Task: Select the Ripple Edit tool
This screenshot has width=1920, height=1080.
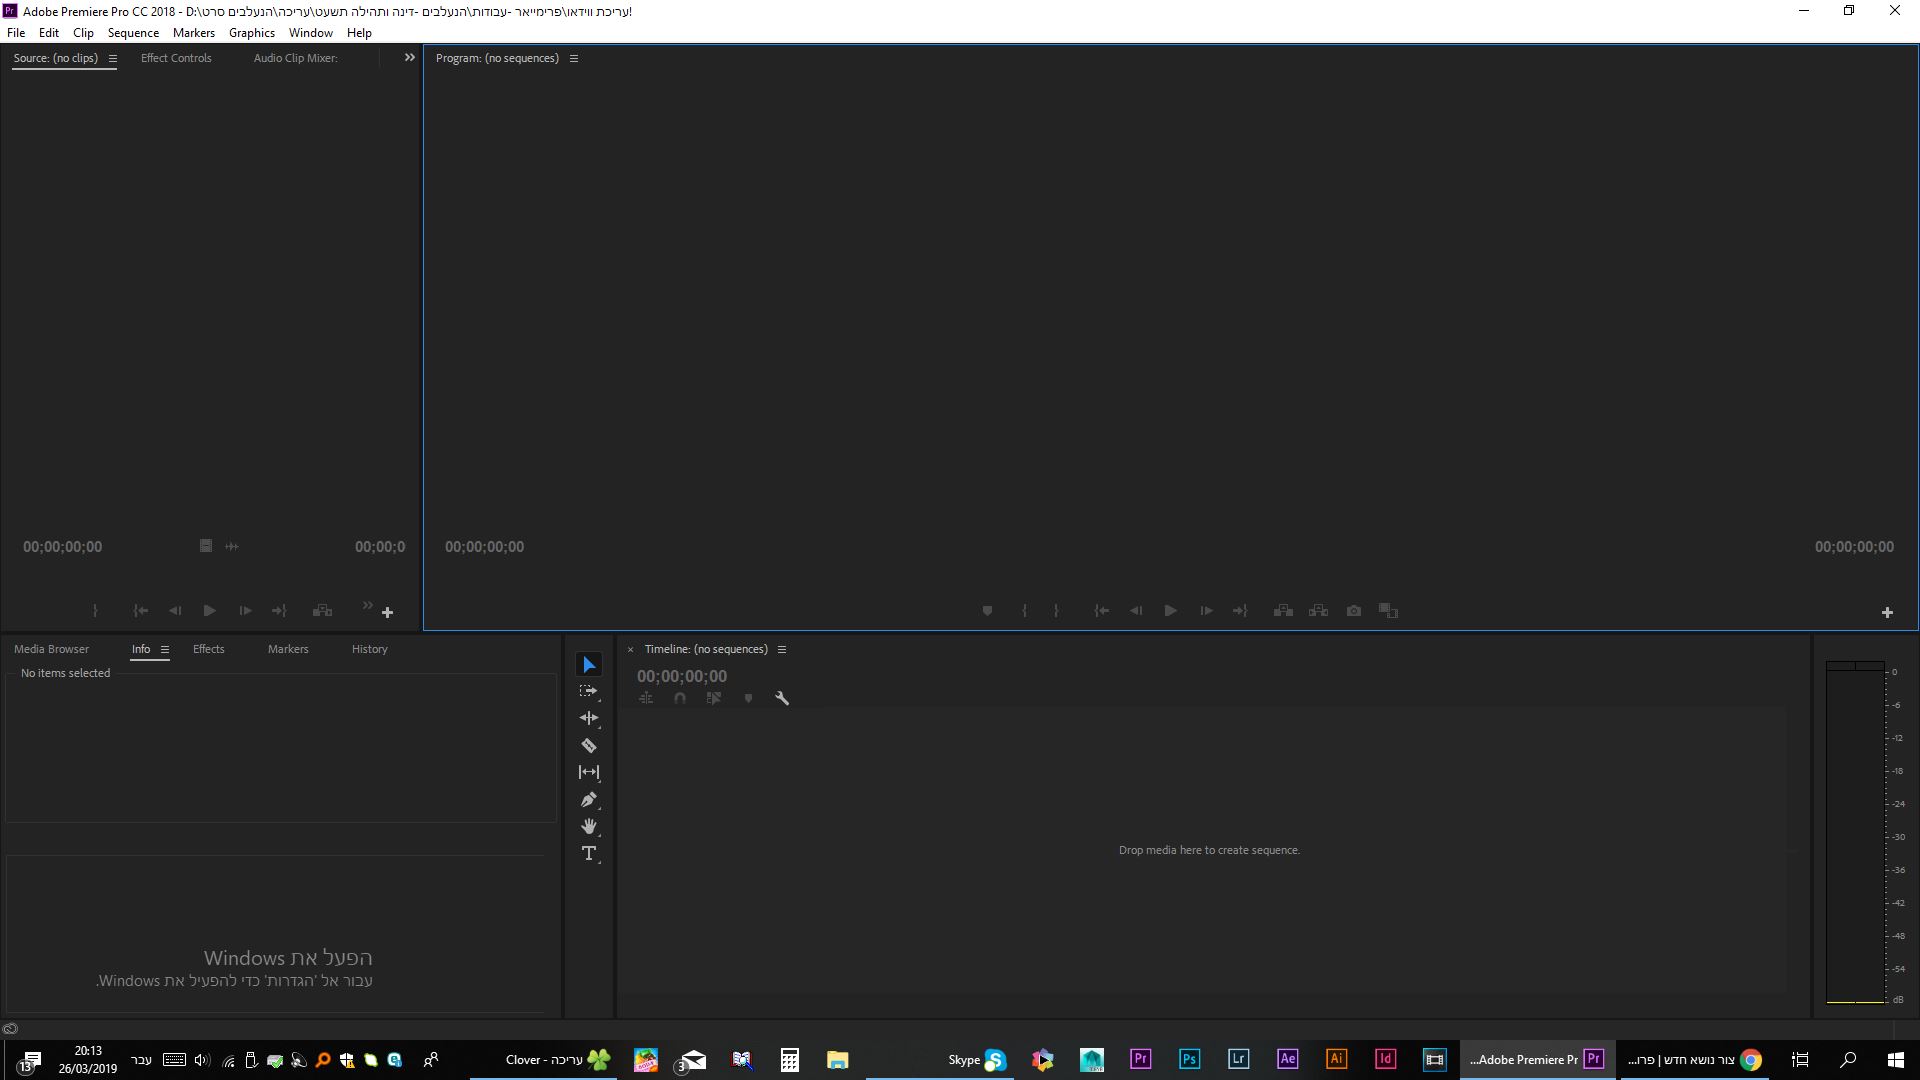Action: (589, 718)
